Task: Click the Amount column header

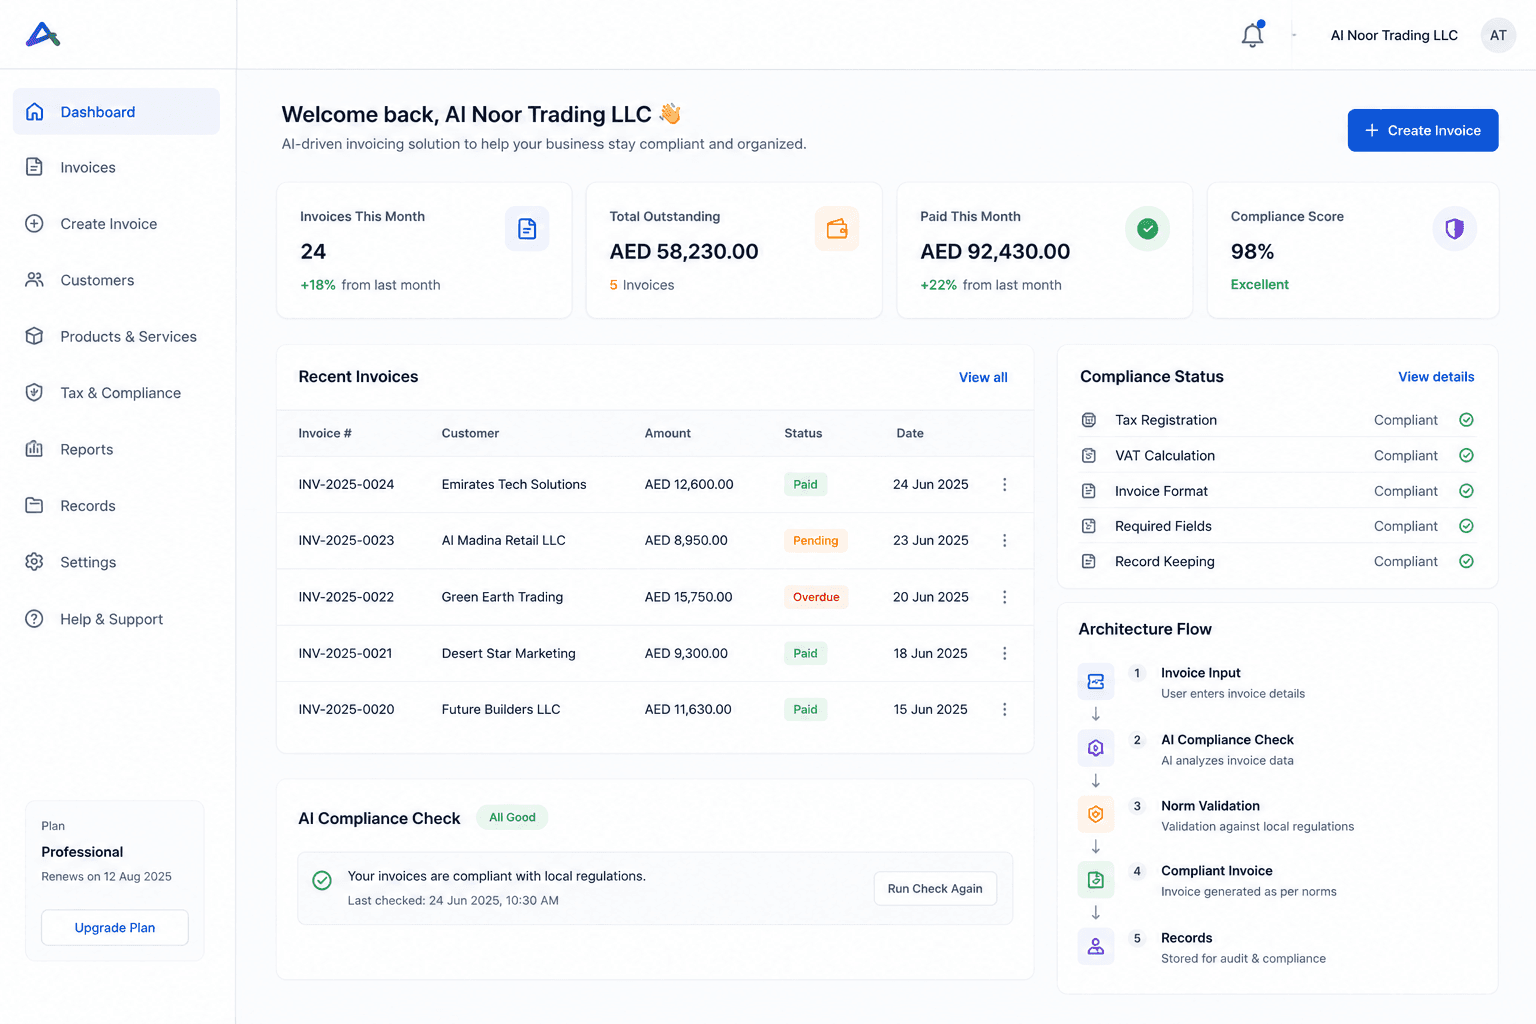Action: 667,433
